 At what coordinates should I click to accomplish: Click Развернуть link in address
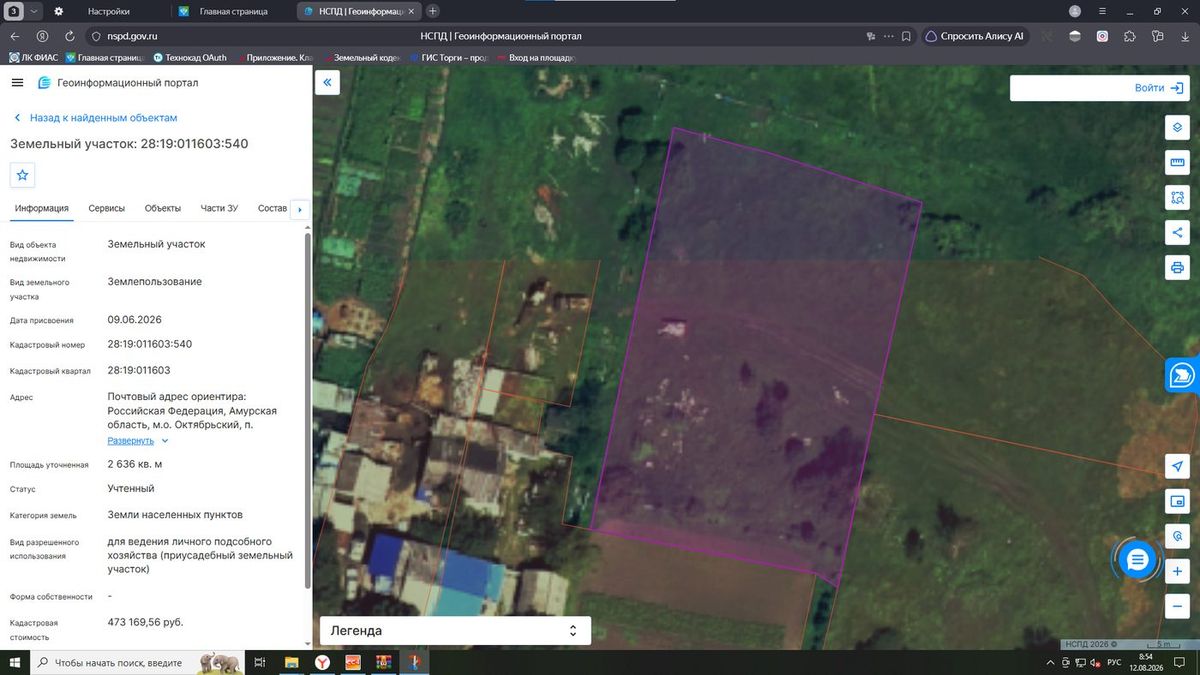click(131, 440)
